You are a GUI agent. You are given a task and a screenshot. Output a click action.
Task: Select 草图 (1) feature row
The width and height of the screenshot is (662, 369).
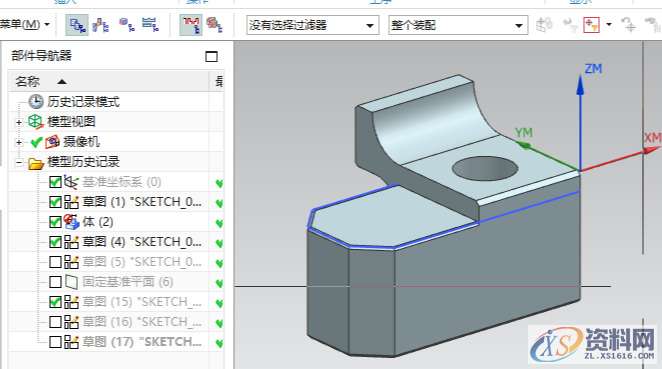142,202
